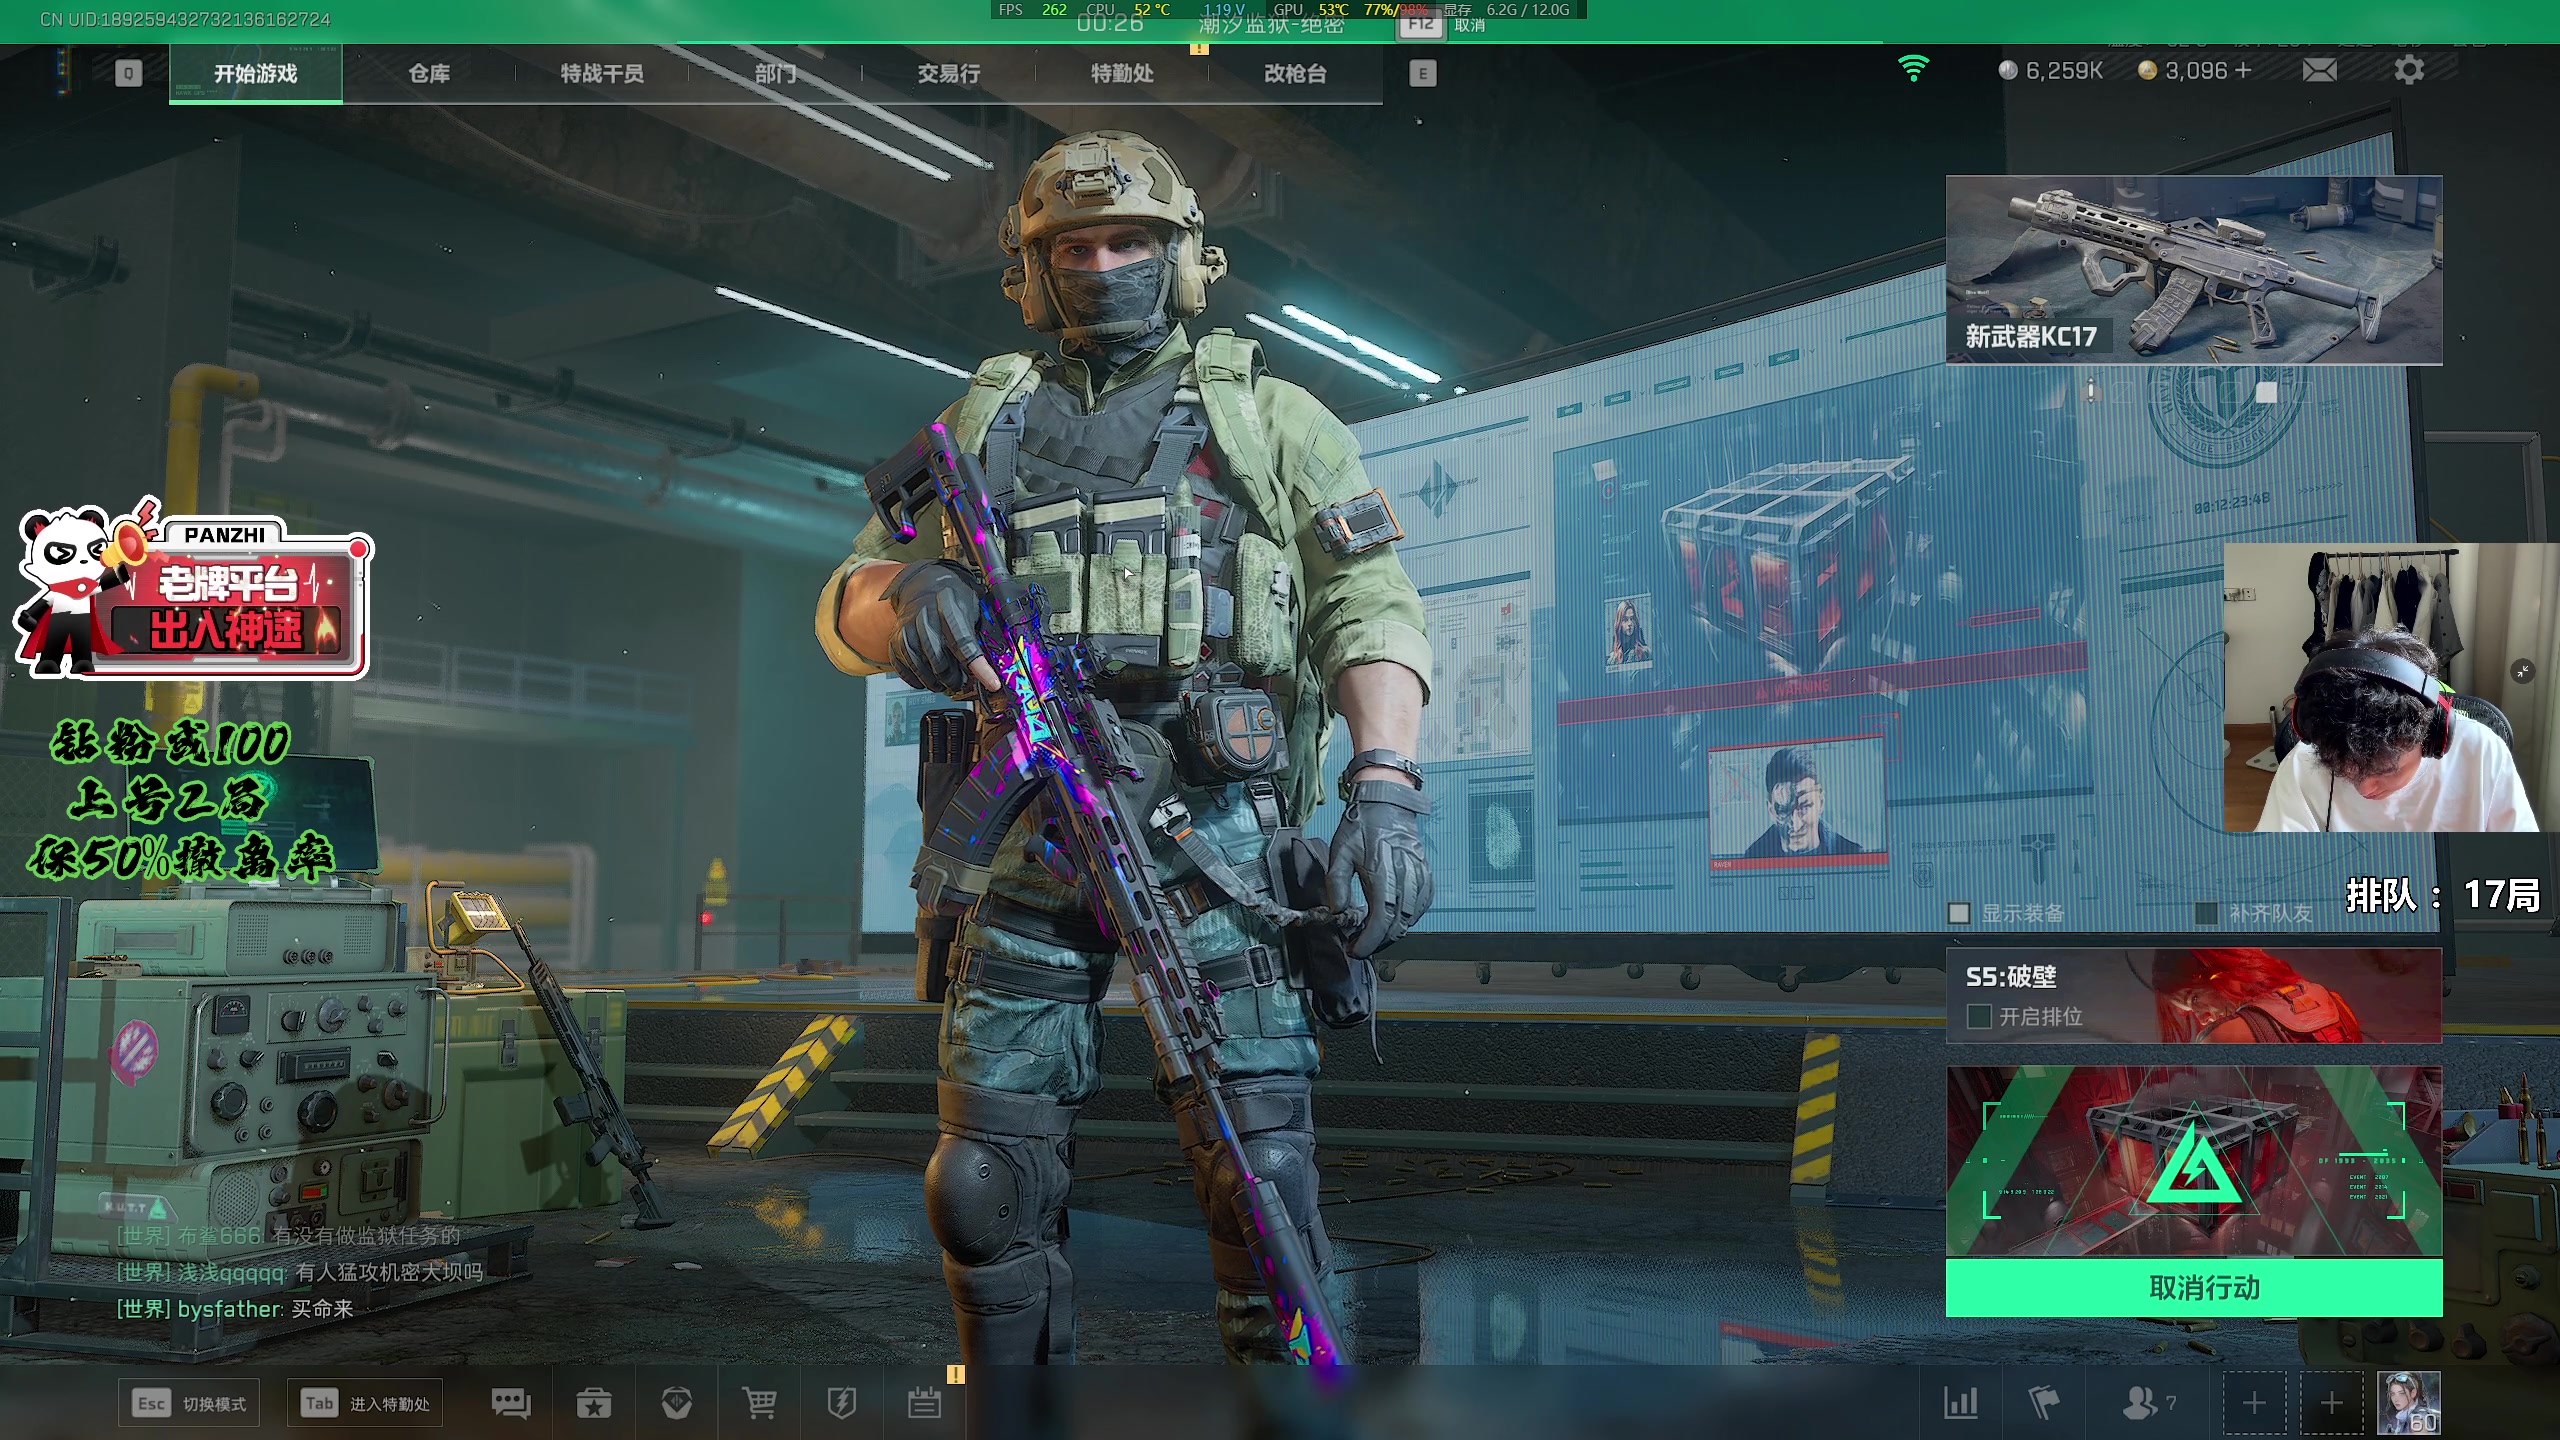Image resolution: width=2560 pixels, height=1440 pixels.
Task: Open the mail envelope icon
Action: pyautogui.click(x=2319, y=70)
